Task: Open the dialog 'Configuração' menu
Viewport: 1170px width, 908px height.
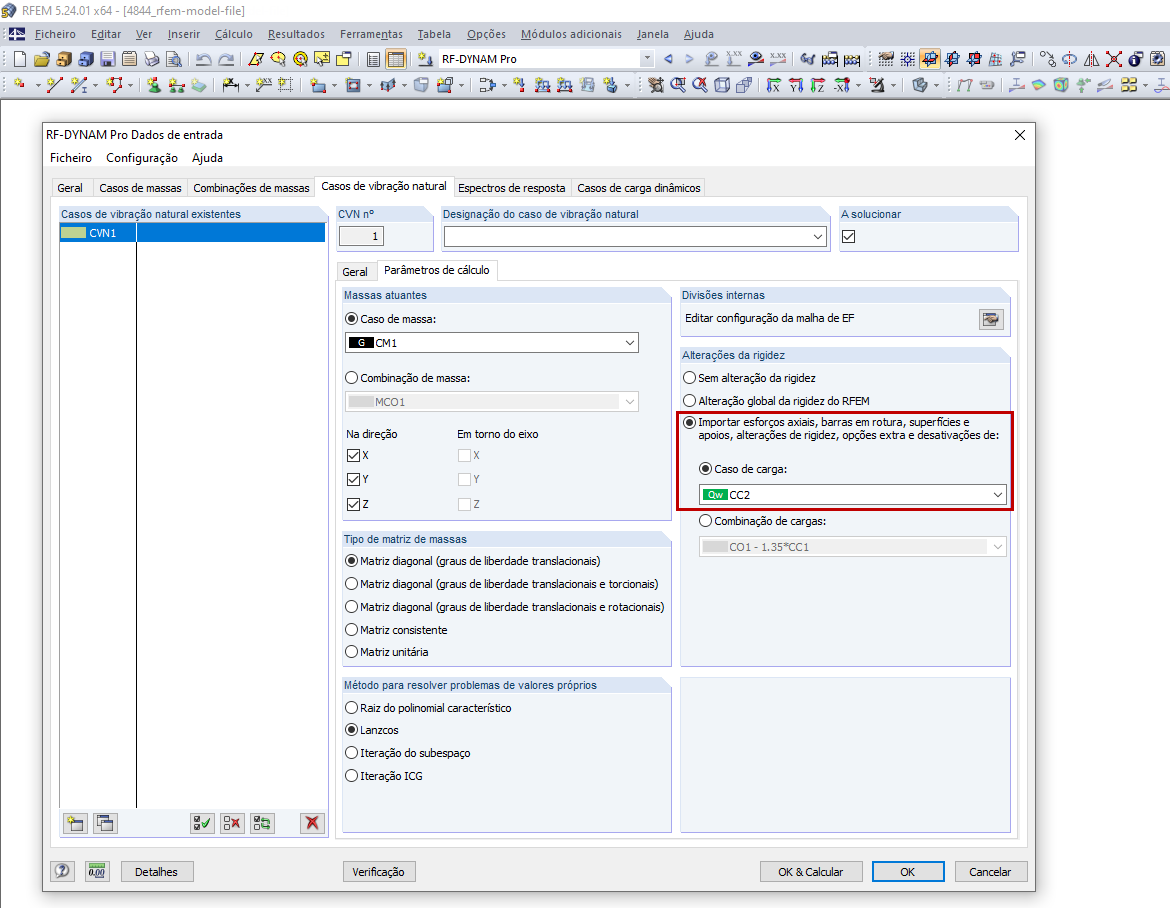Action: click(142, 157)
